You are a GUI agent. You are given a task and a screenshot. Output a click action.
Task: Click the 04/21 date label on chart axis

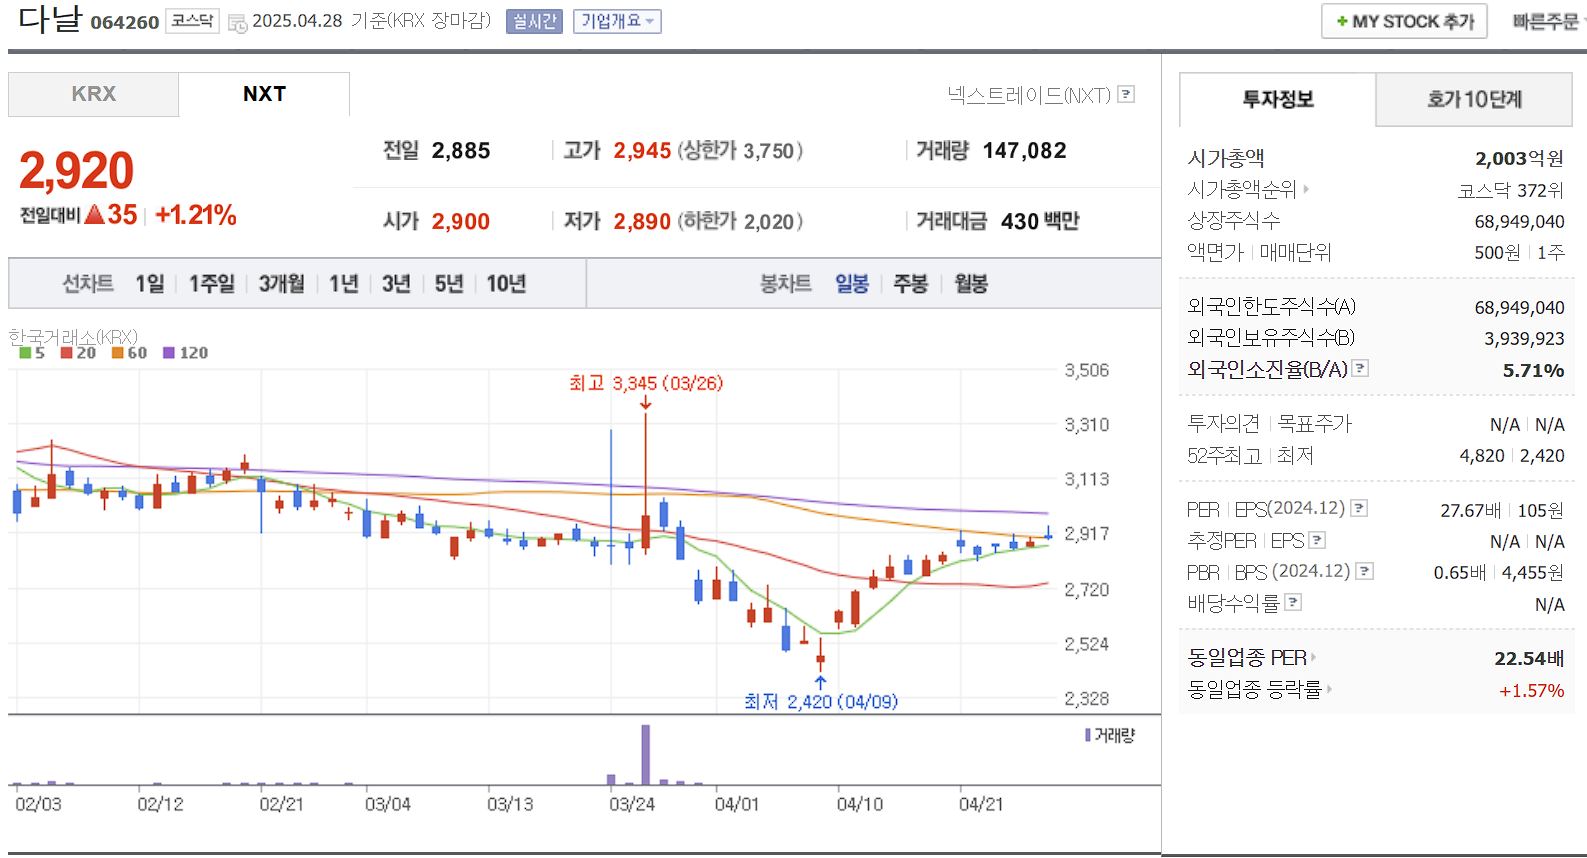click(x=981, y=804)
